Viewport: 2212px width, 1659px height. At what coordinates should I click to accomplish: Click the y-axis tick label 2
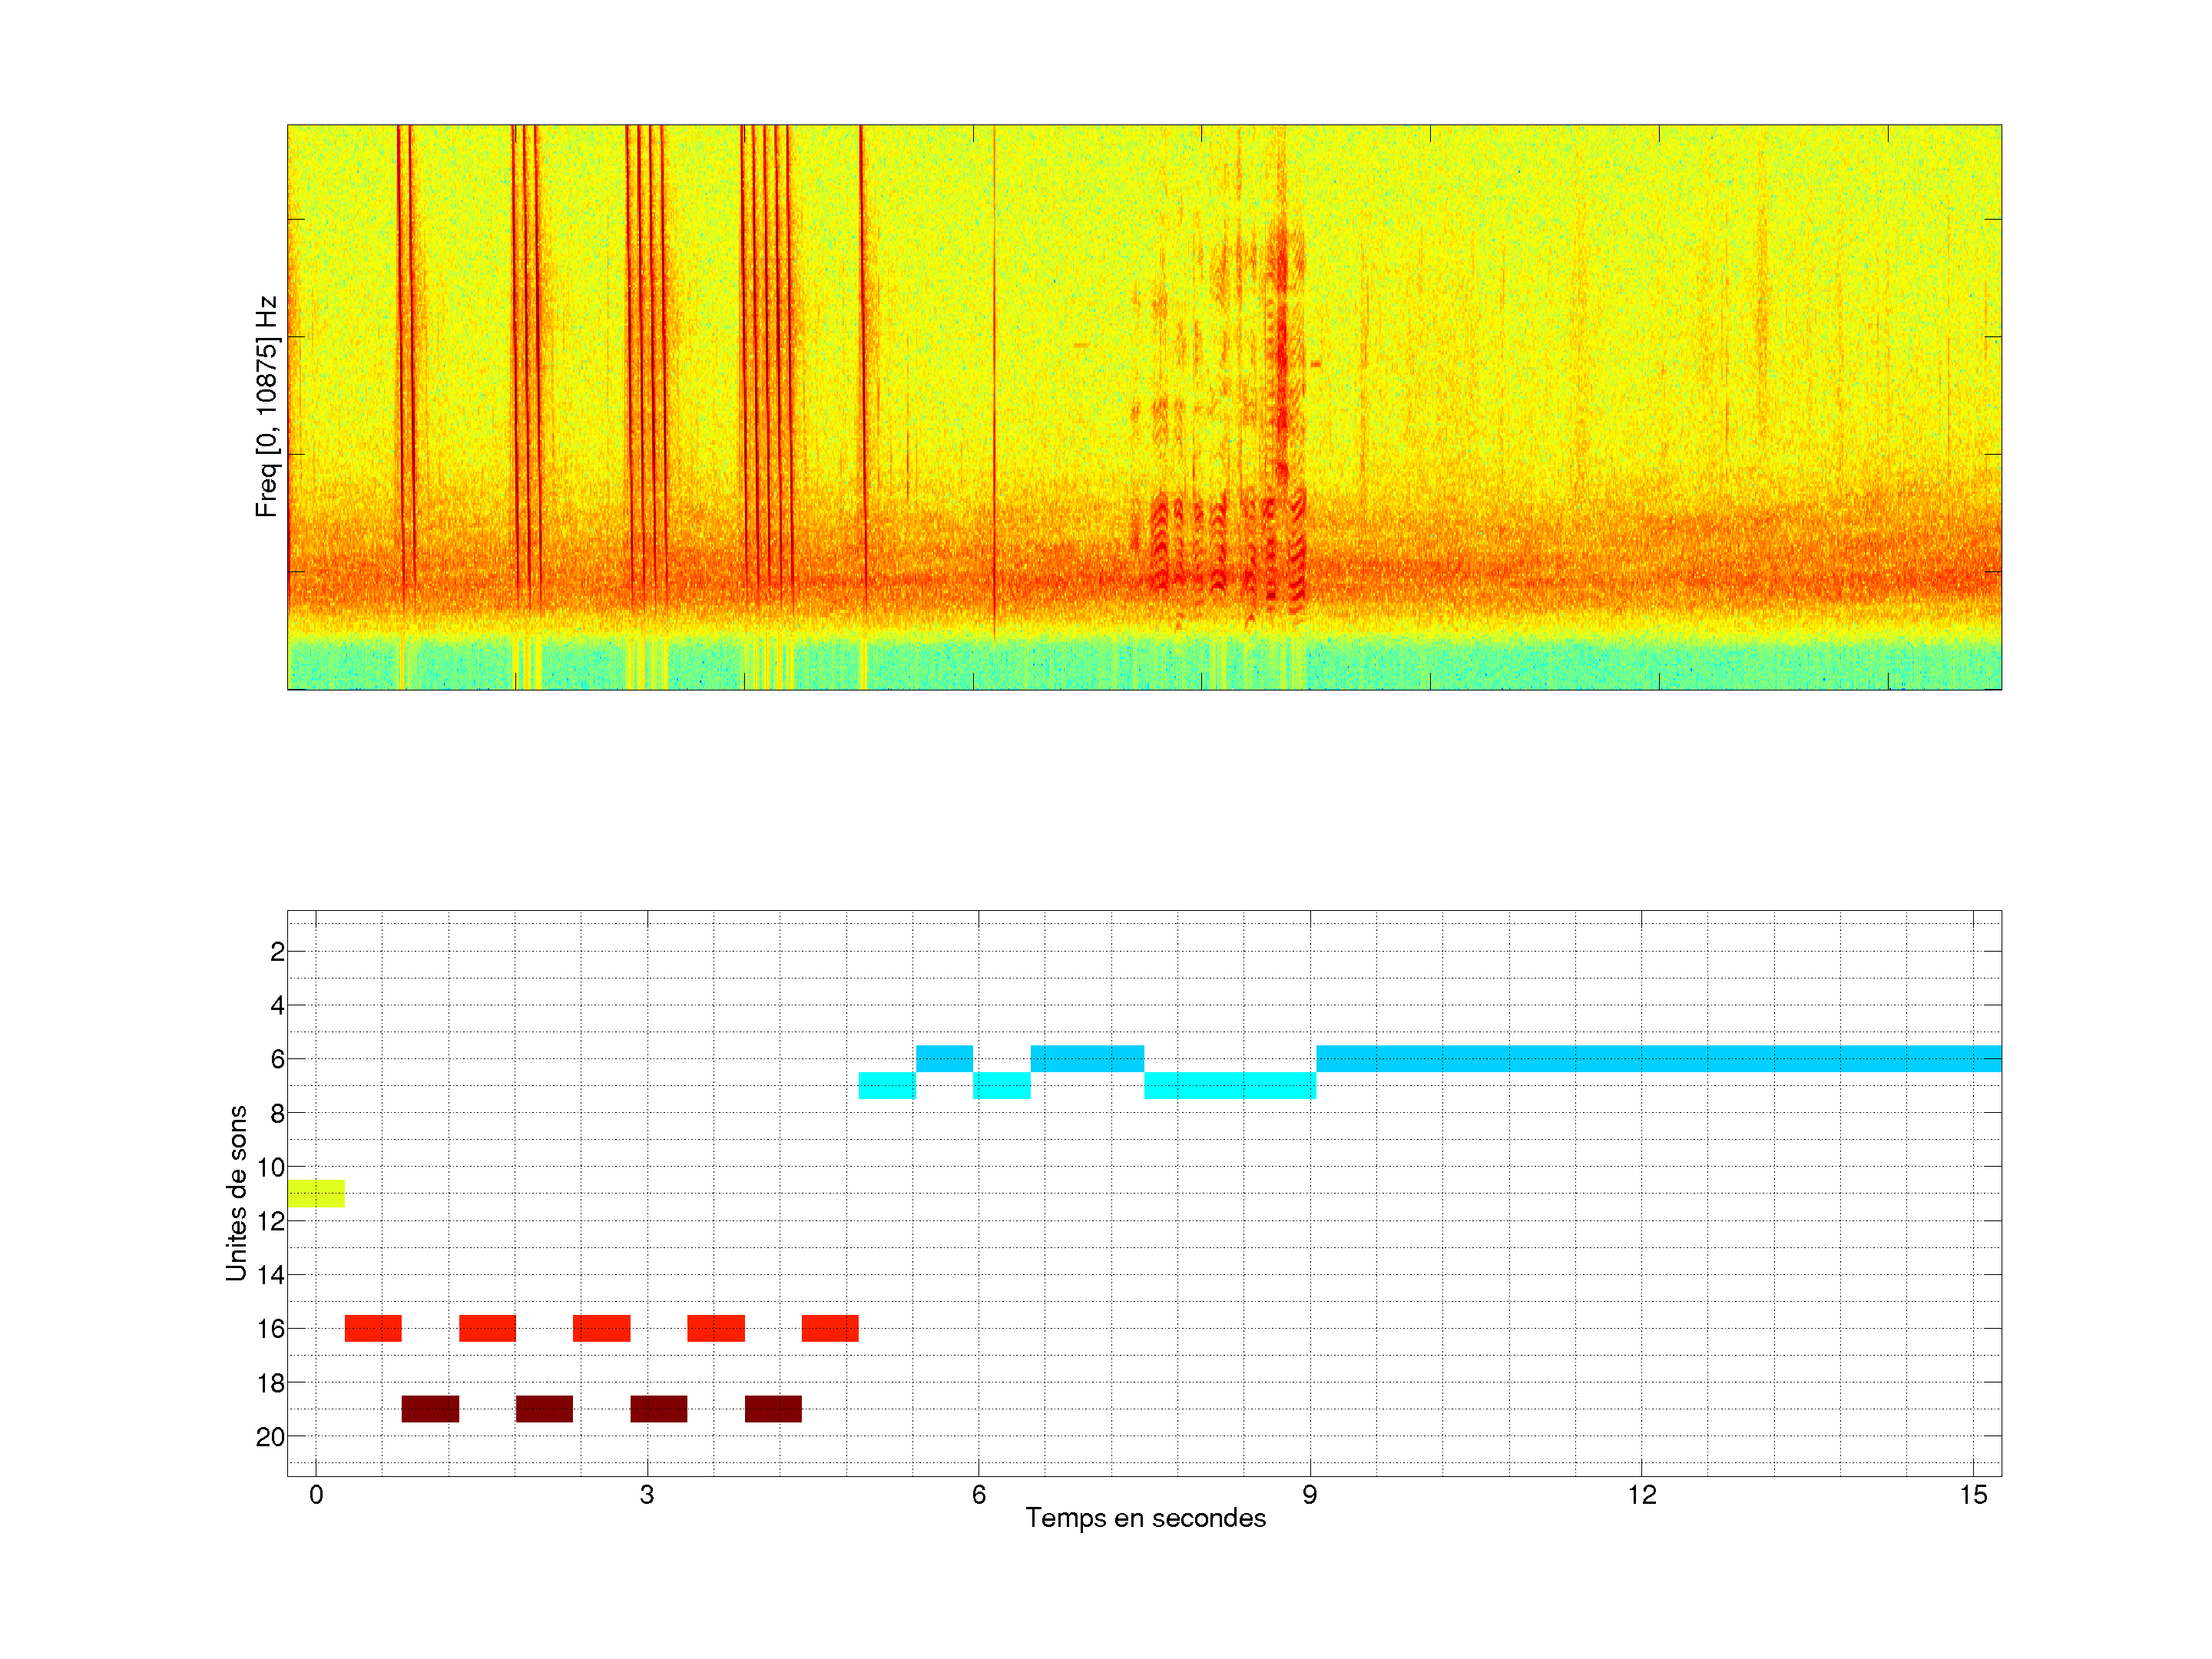tap(277, 952)
